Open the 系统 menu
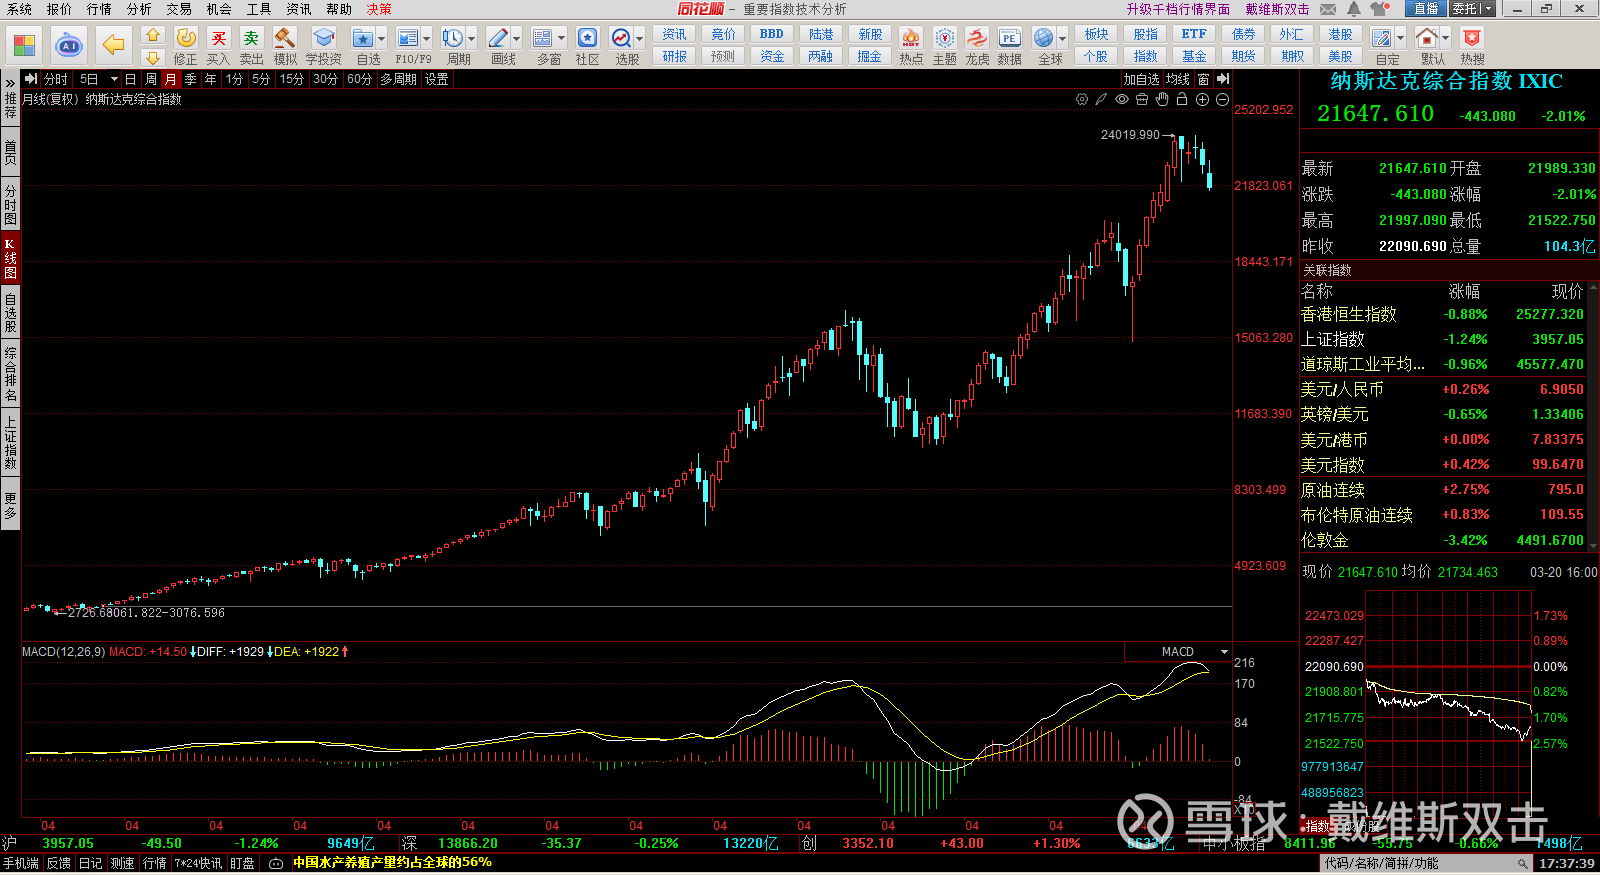This screenshot has width=1600, height=875. pos(19,9)
